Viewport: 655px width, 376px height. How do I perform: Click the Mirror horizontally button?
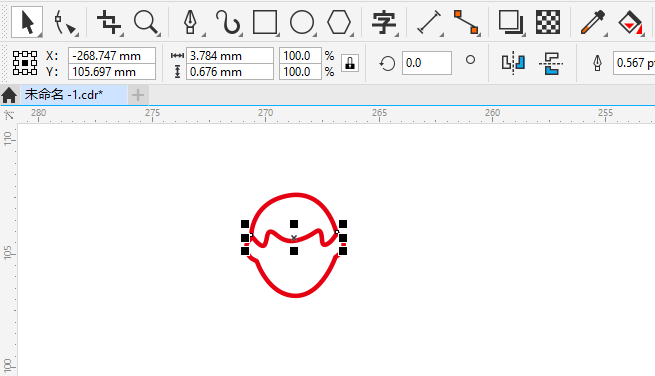click(513, 63)
